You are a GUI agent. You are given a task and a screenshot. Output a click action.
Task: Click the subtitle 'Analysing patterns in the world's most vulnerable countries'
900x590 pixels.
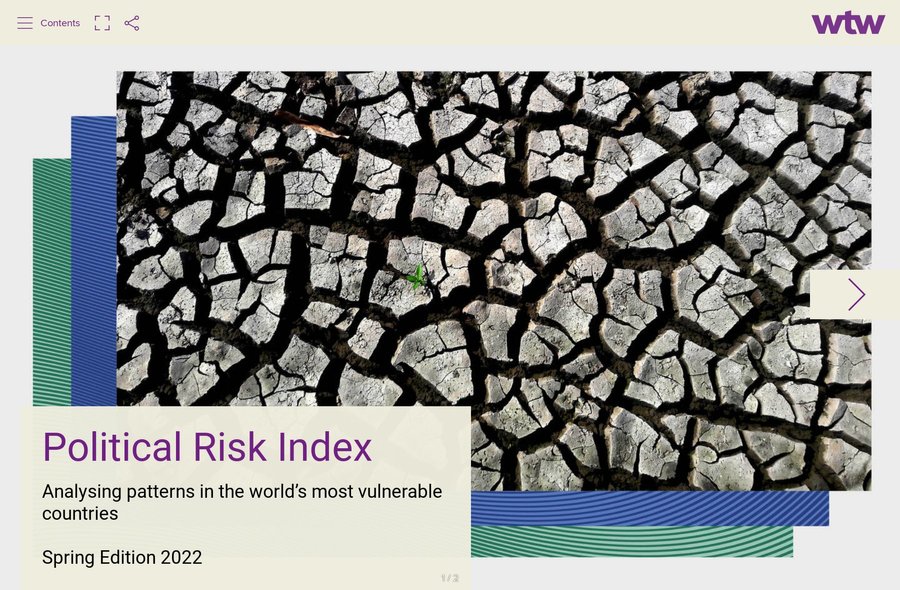(242, 502)
